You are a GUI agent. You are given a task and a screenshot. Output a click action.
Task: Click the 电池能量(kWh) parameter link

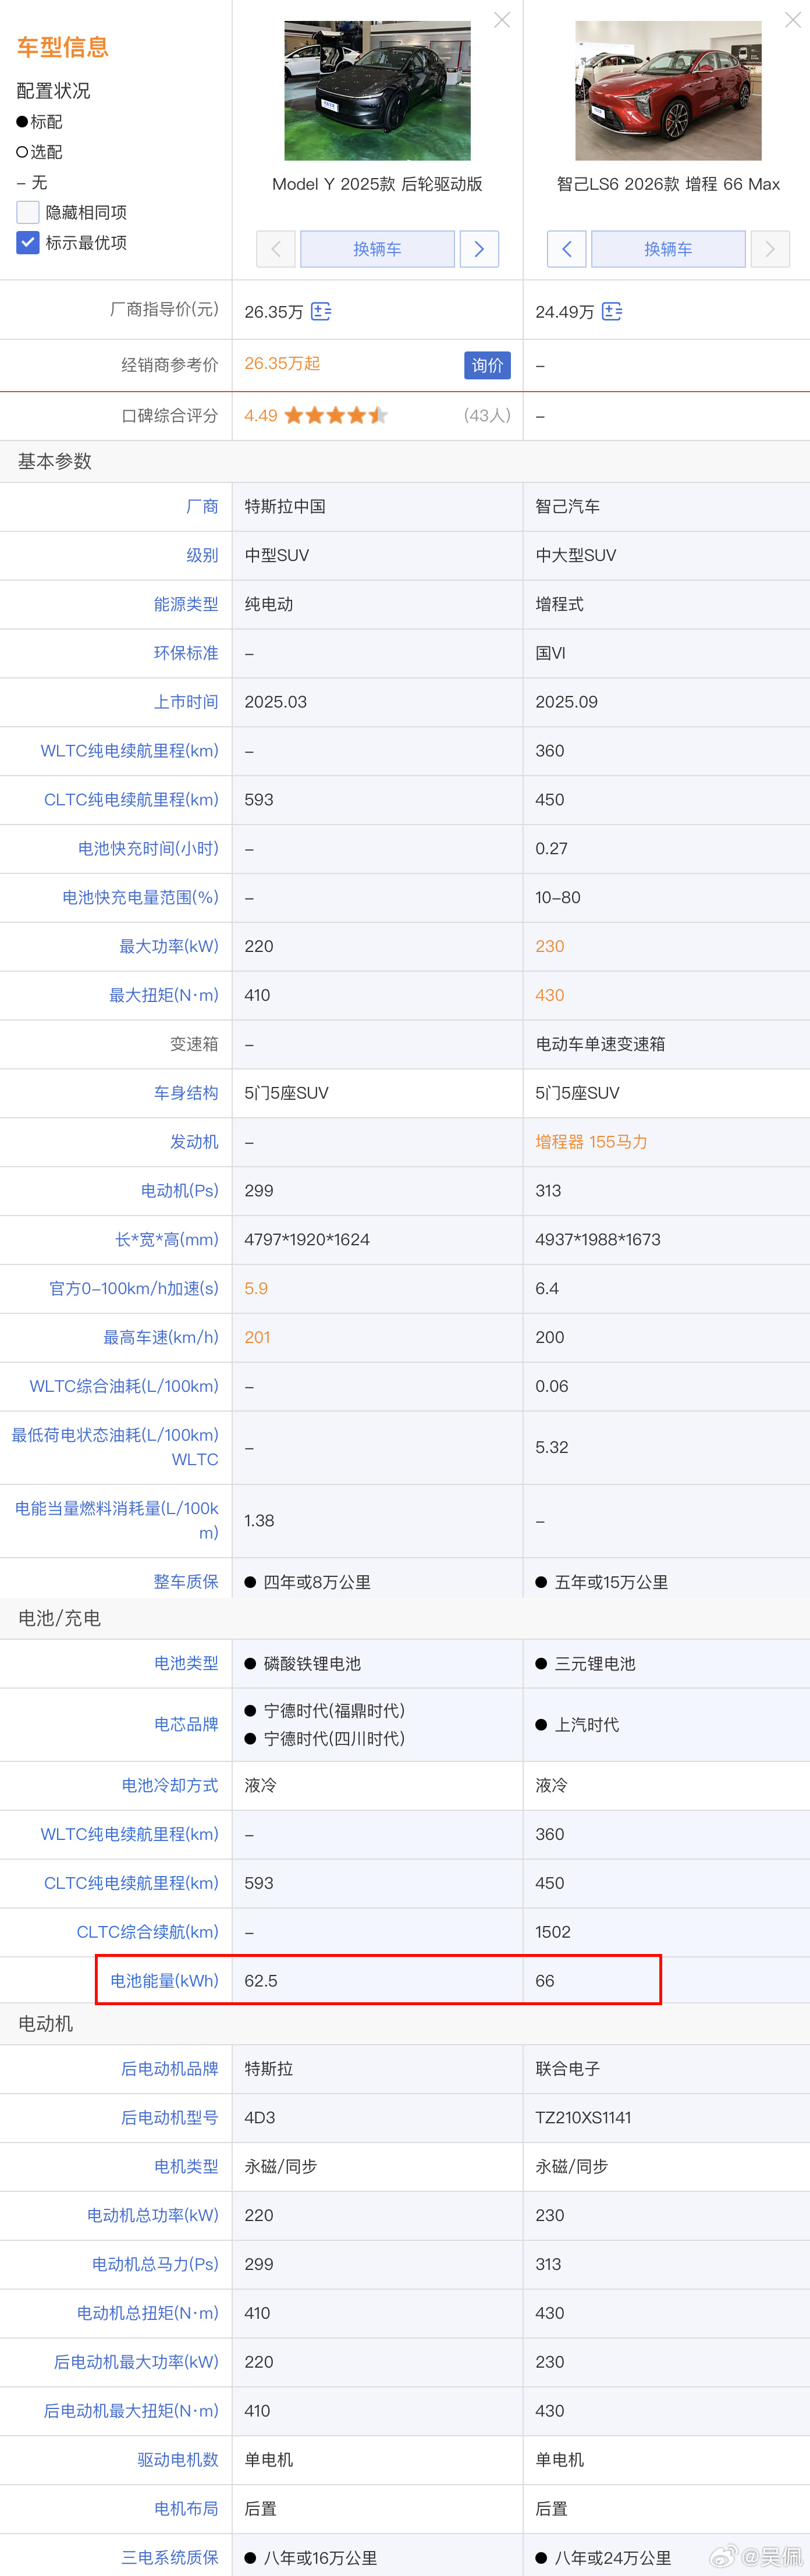coord(164,1980)
